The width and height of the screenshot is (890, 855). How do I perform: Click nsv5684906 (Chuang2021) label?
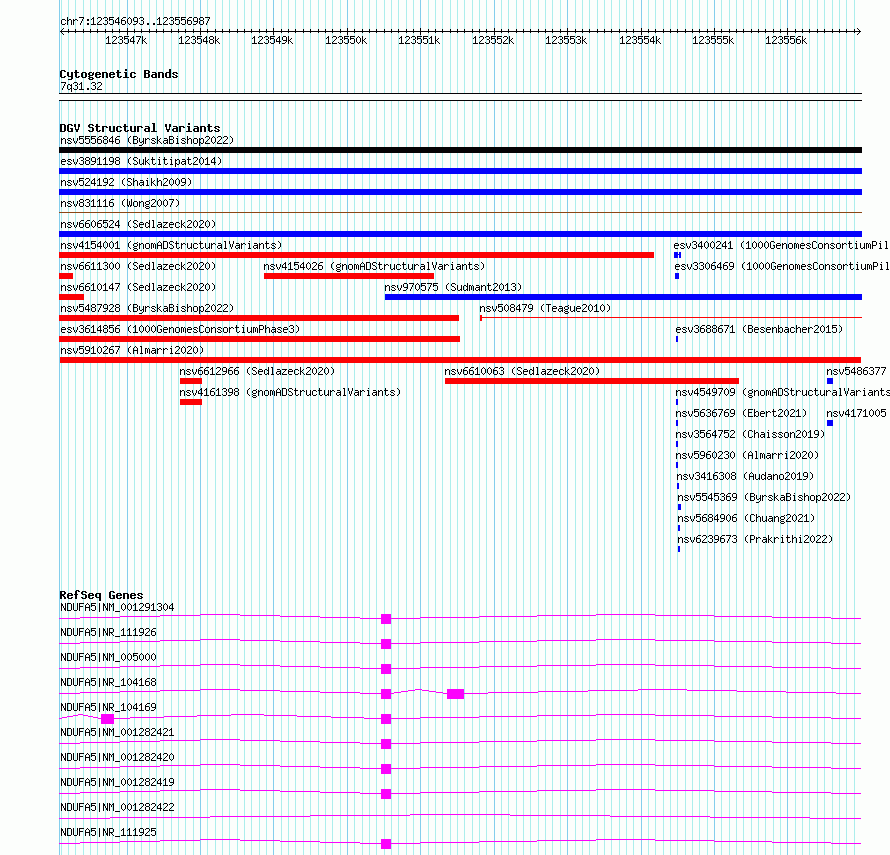tap(746, 518)
